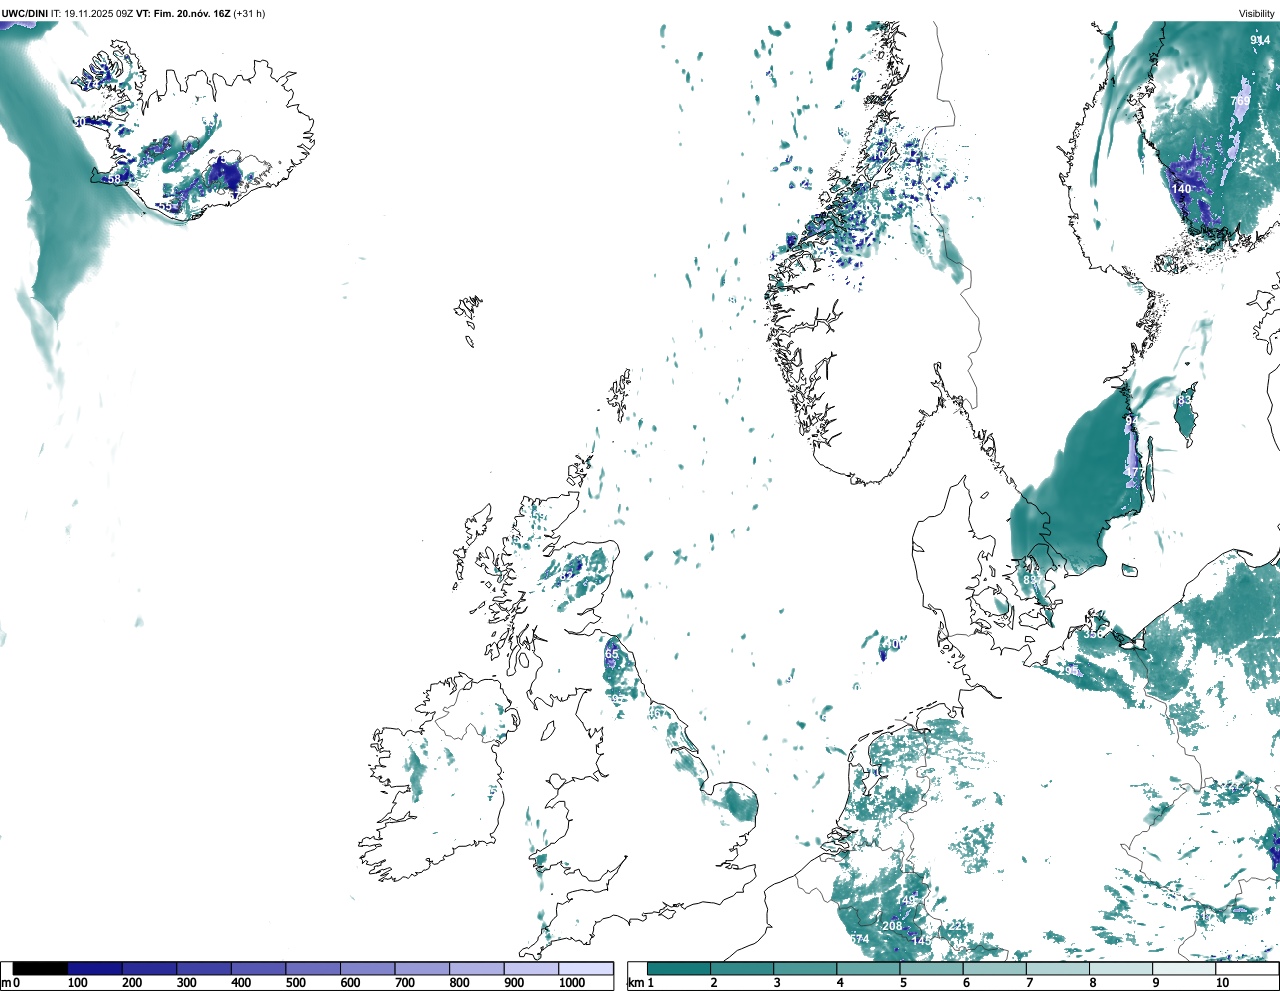Screen dimensions: 1280x991
Task: Click the '58' value on southwest Iceland
Action: (113, 180)
